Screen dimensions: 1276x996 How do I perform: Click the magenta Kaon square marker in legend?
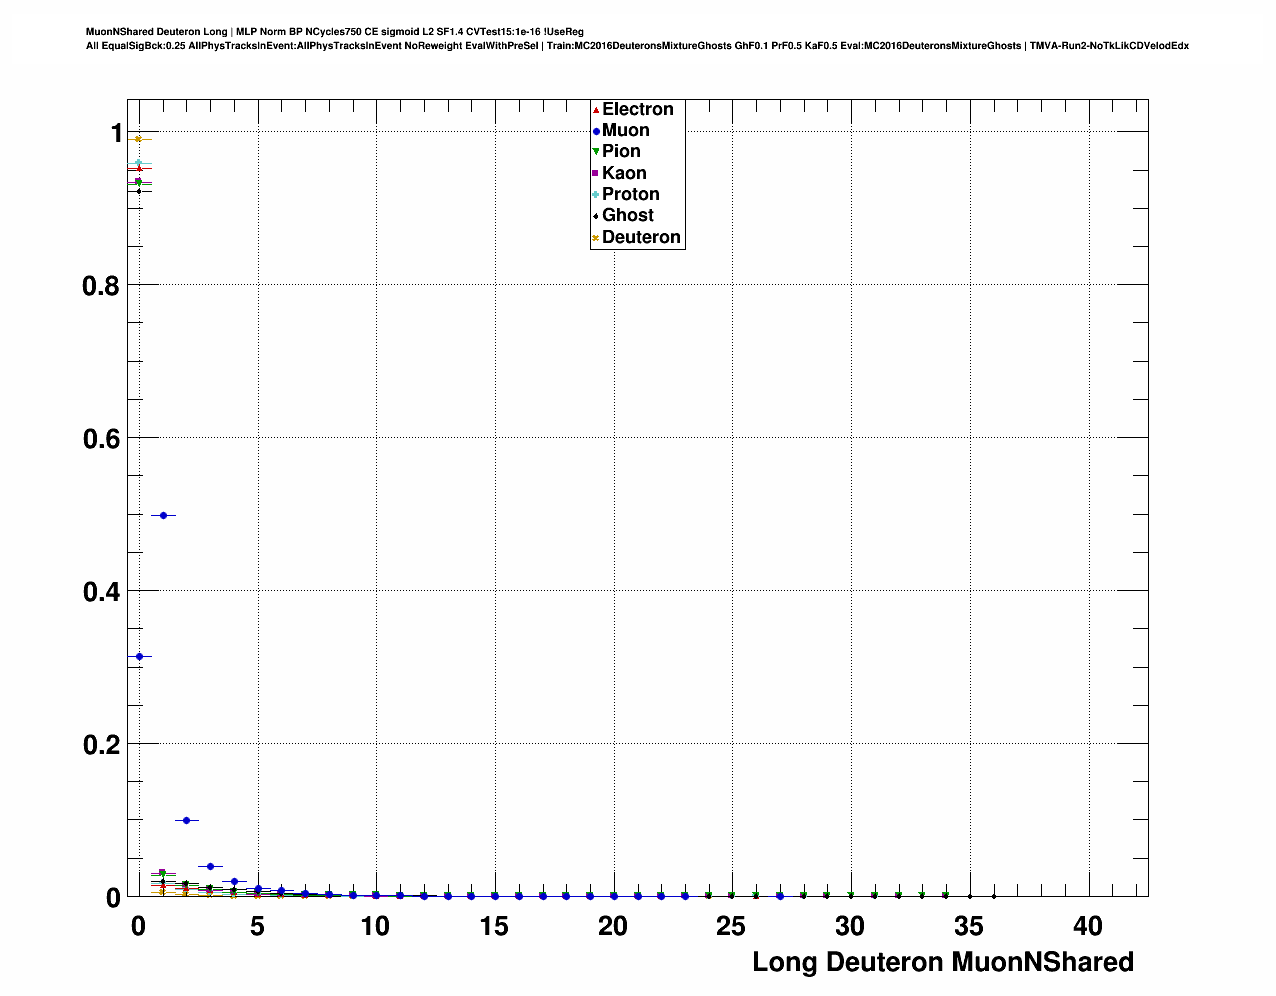point(596,173)
